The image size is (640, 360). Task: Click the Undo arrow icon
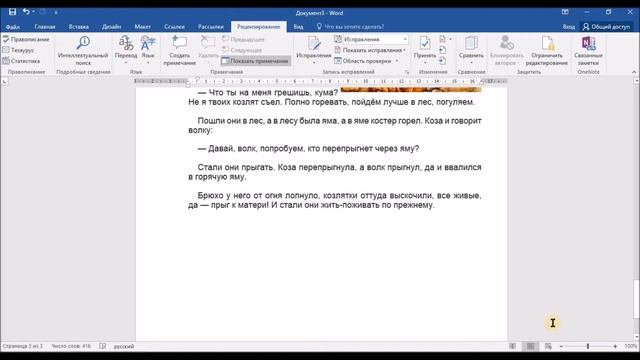(x=26, y=12)
